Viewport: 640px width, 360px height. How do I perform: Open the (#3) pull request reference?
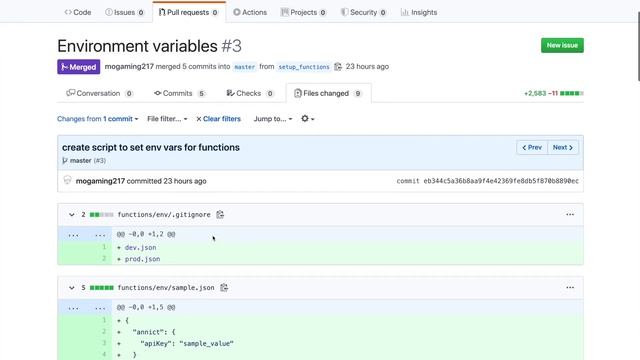(100, 160)
